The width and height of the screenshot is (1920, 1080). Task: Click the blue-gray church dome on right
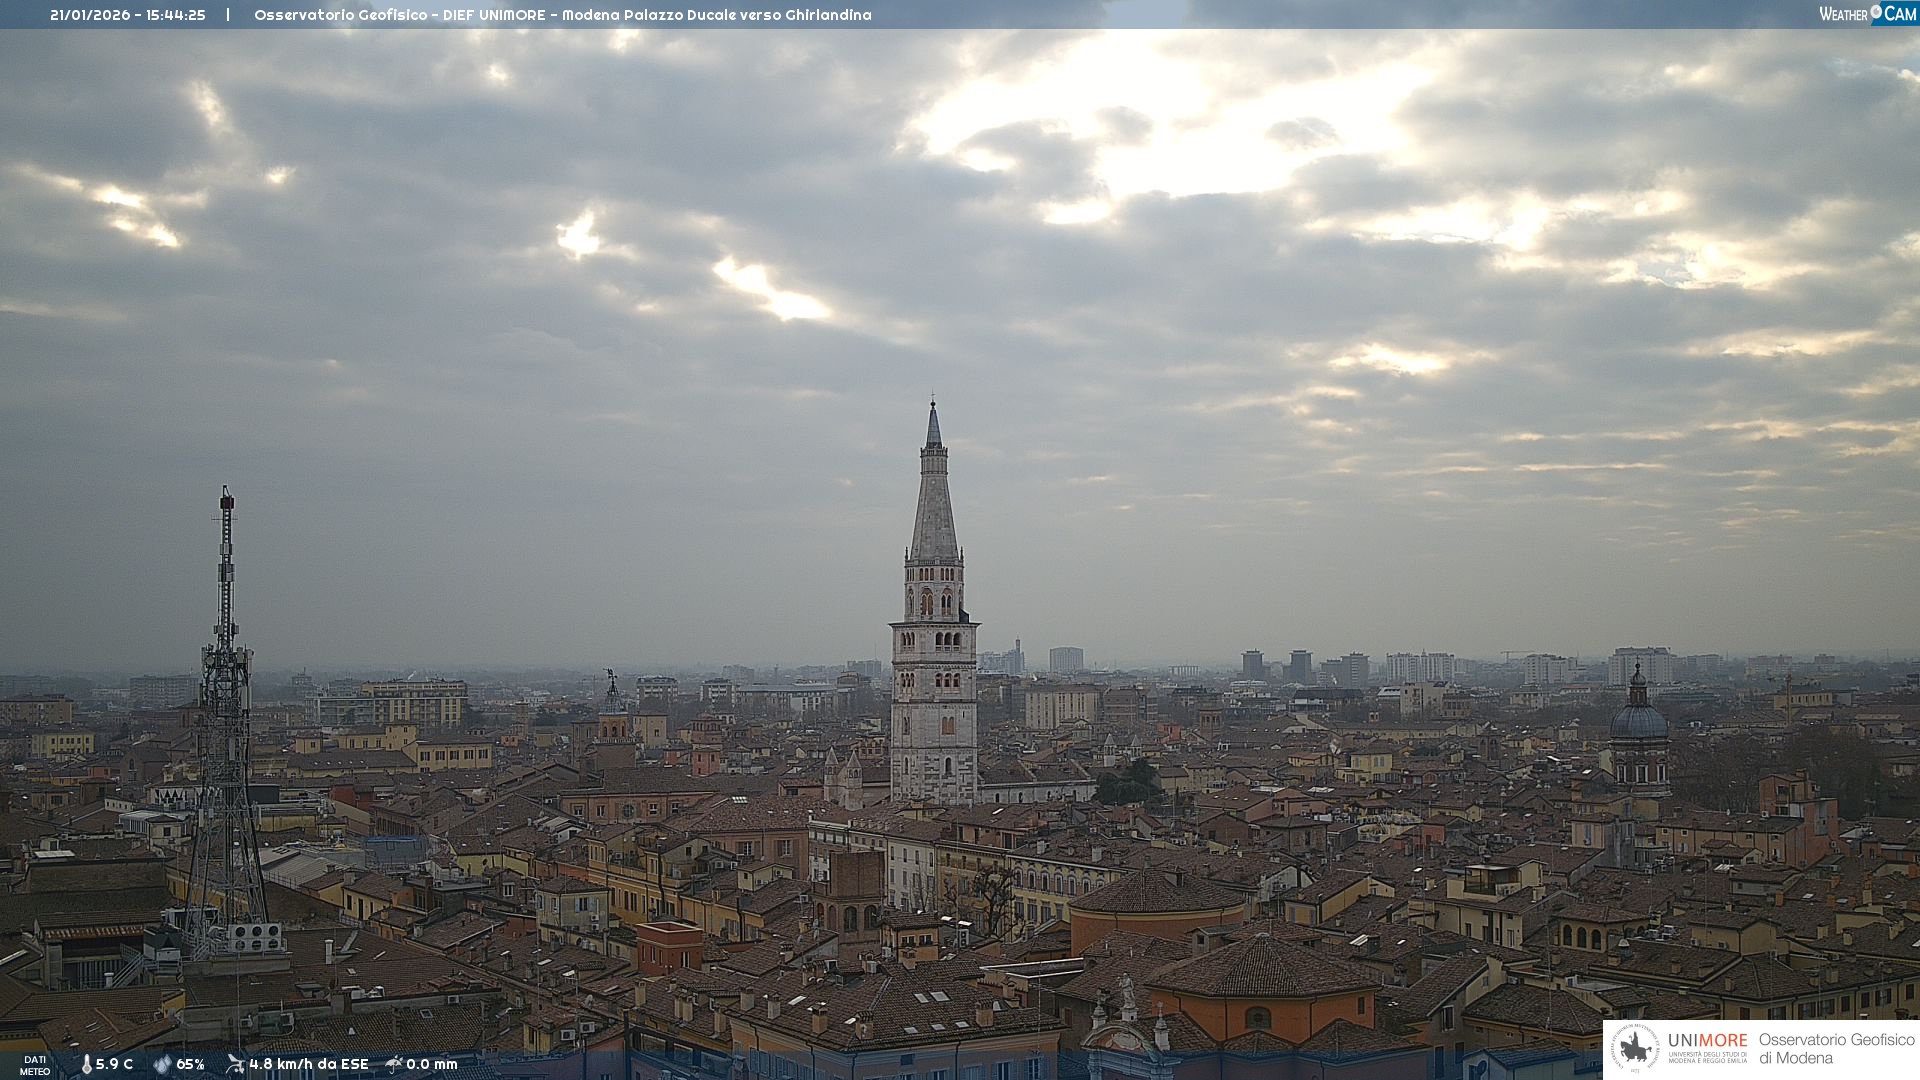pos(1638,720)
